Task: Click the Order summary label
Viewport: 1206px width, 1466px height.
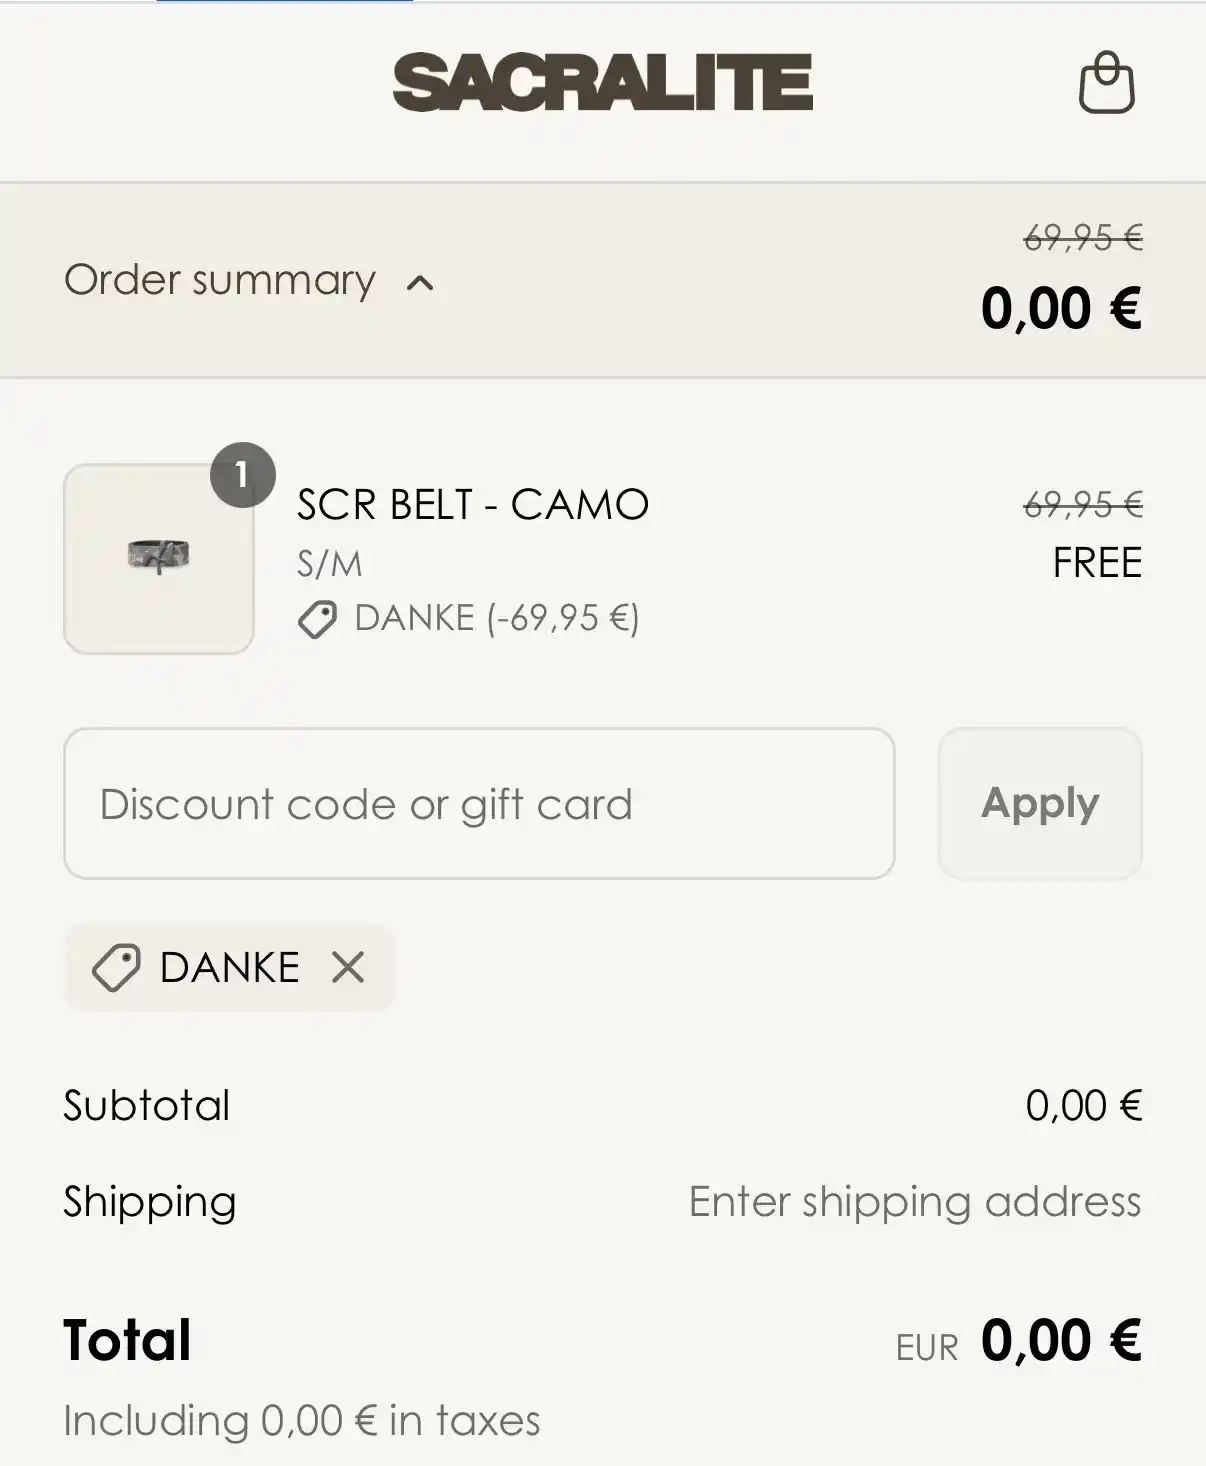Action: pos(220,280)
